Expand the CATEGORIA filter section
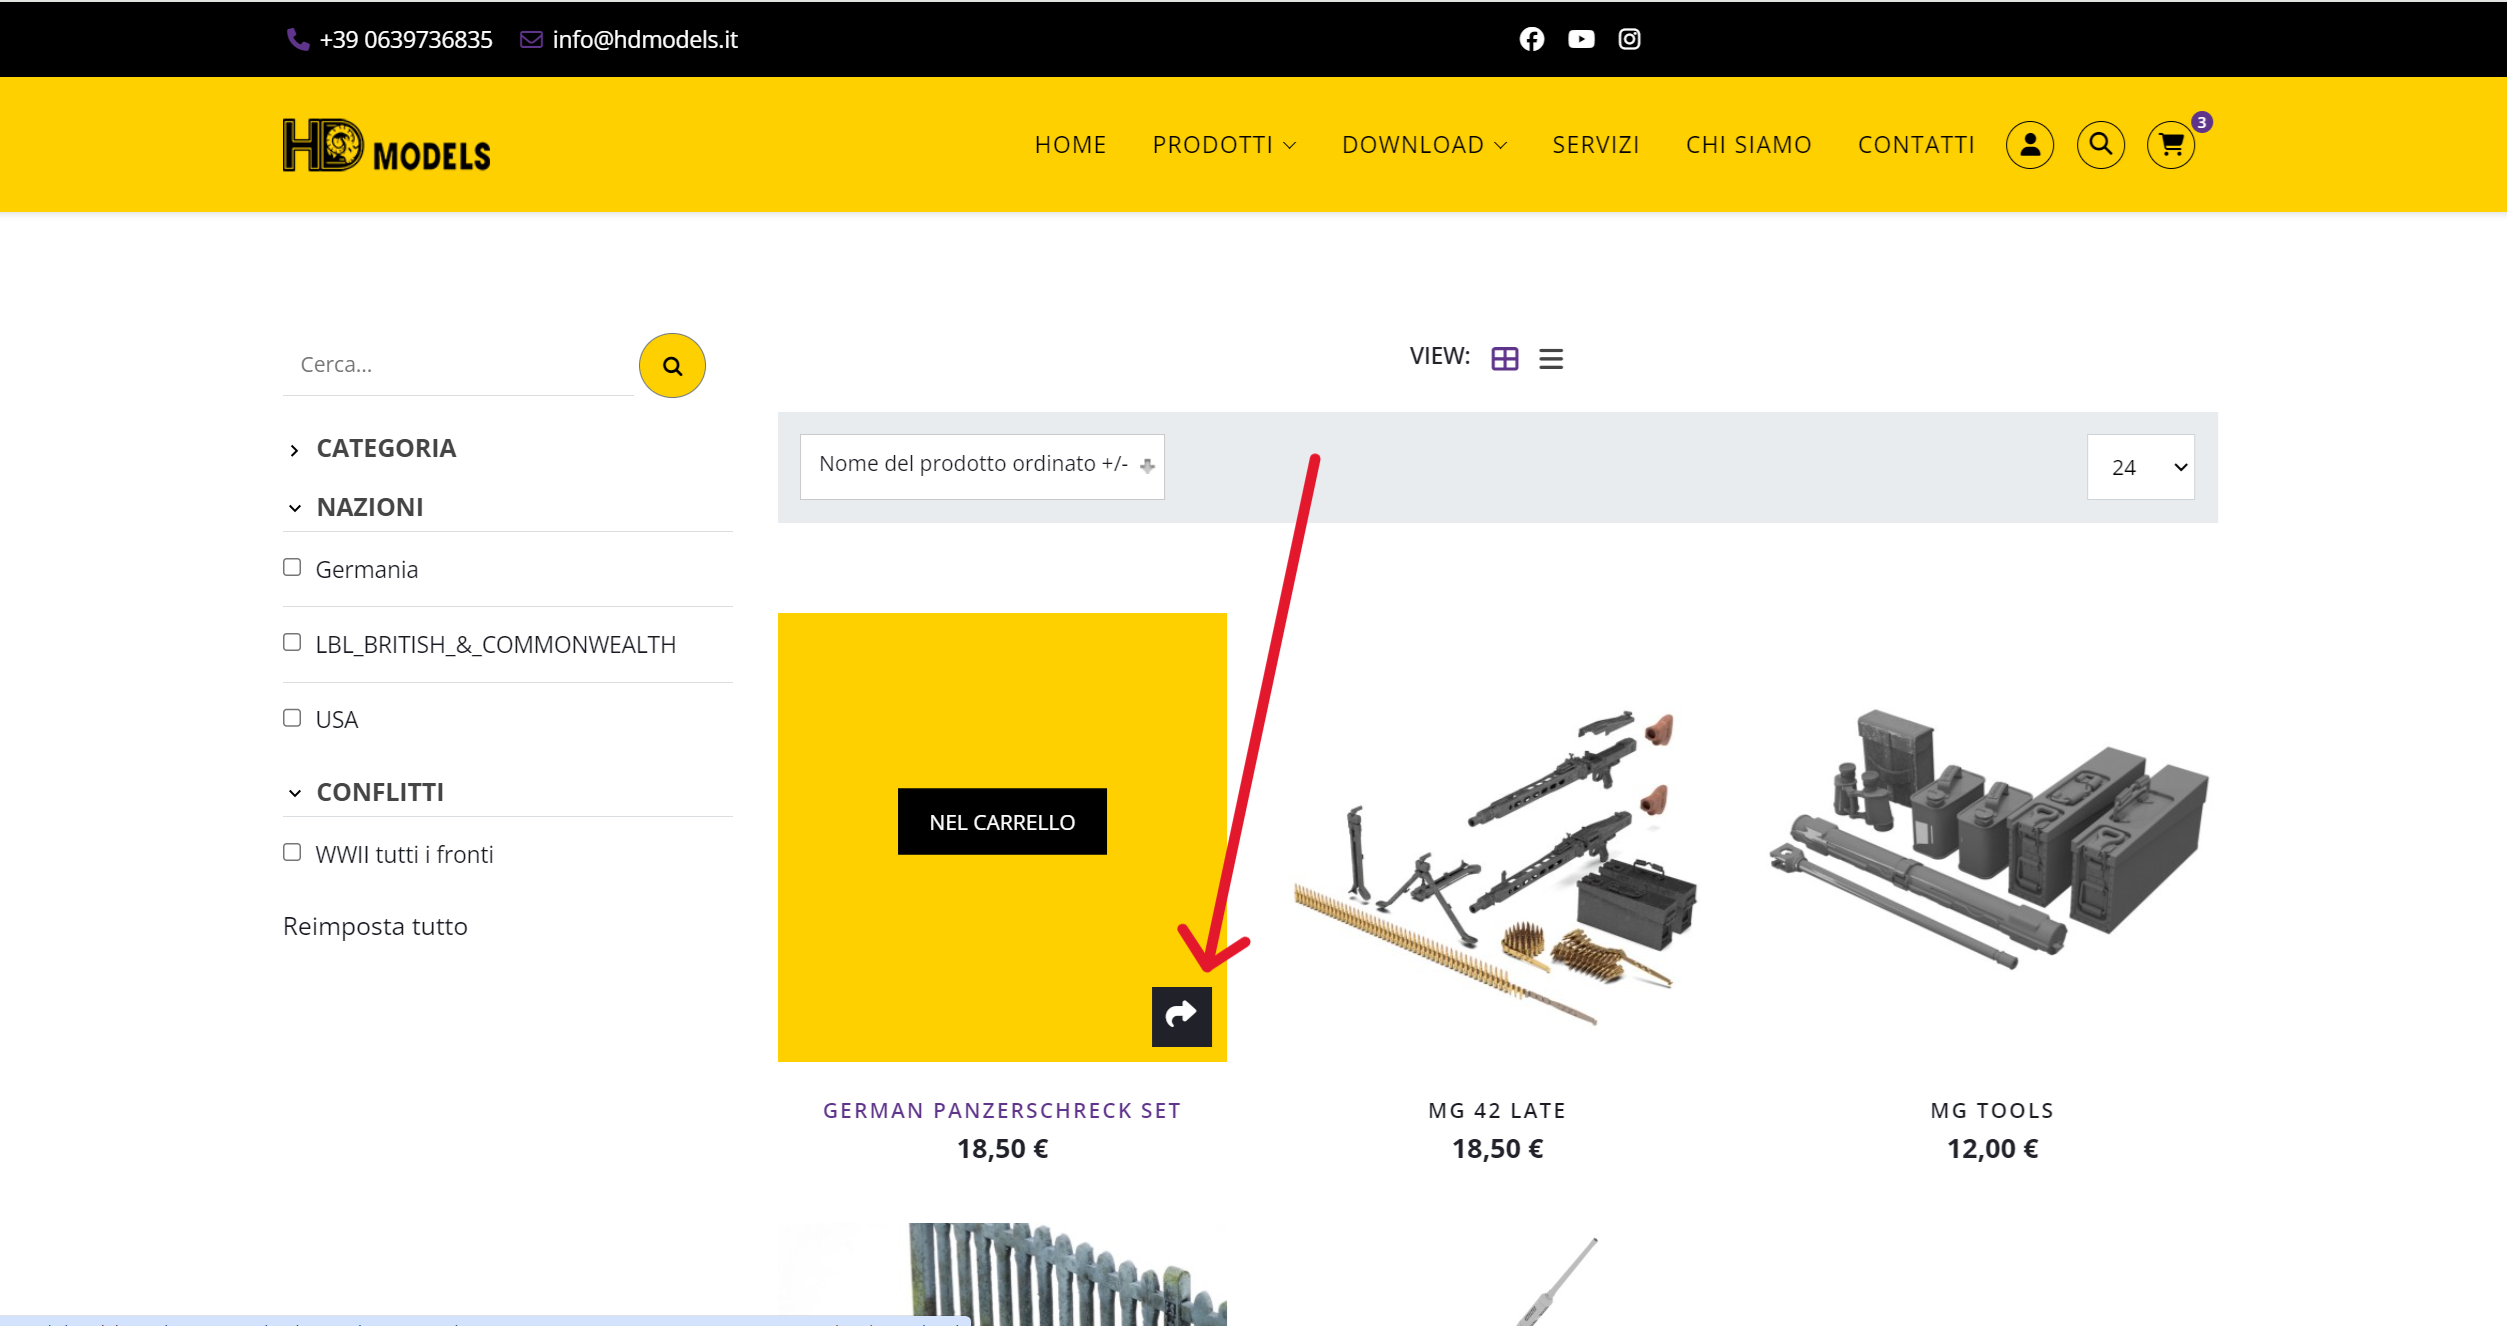Screen dimensions: 2507x1326 tap(385, 448)
